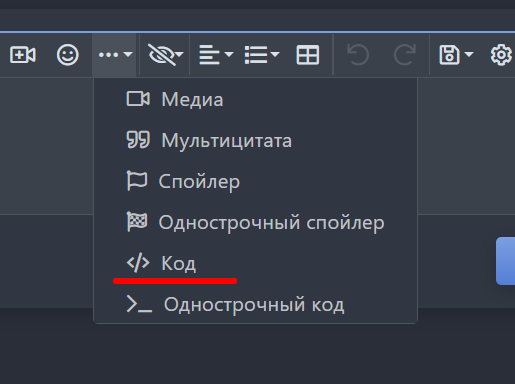
Task: Click the redo arrow icon
Action: (x=405, y=55)
